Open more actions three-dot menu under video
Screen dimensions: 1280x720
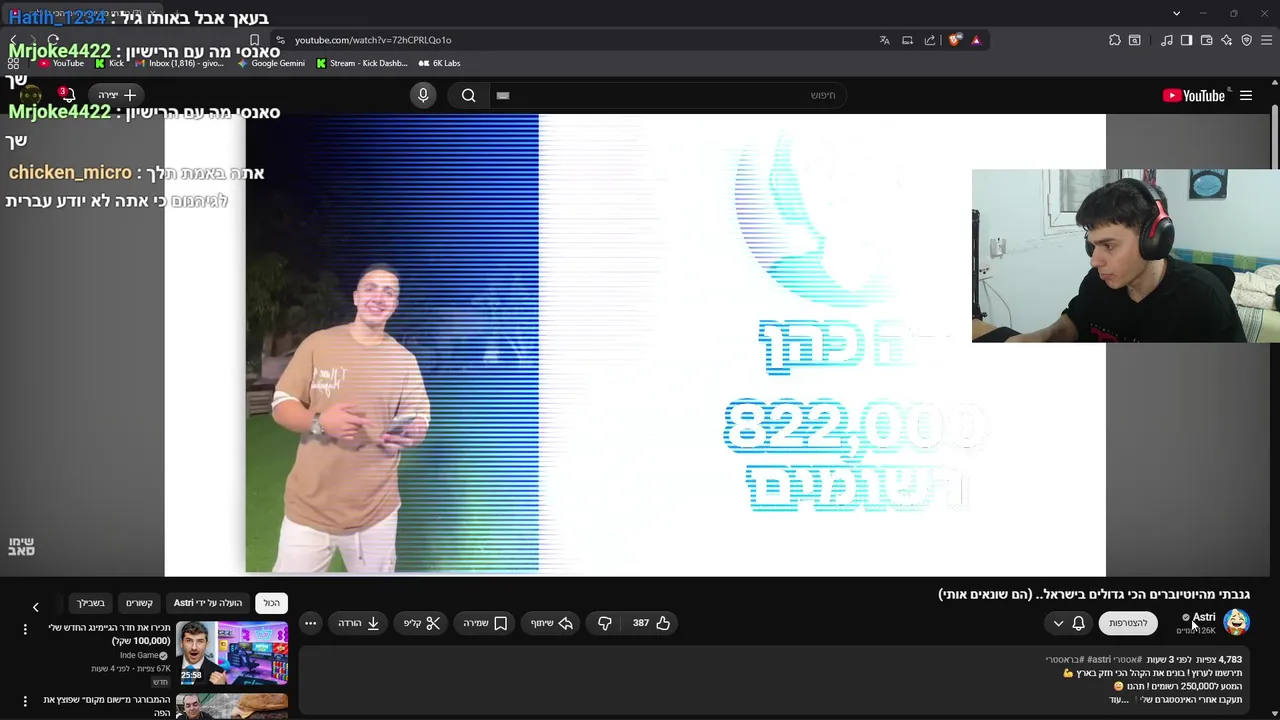pos(310,623)
